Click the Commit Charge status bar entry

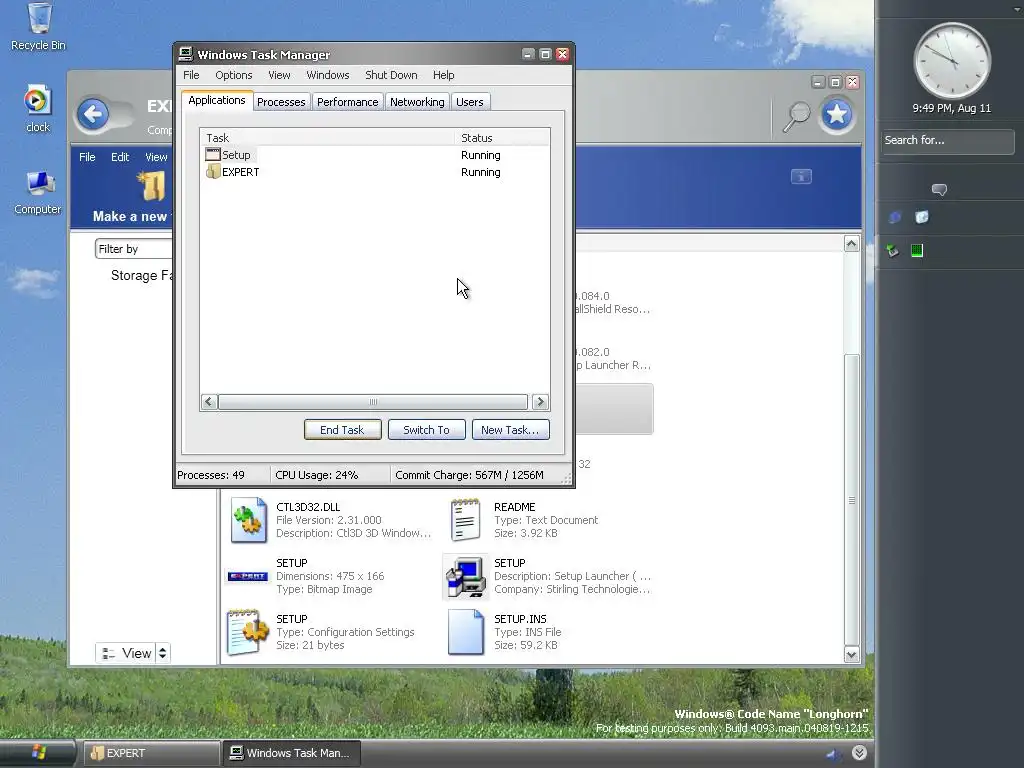point(470,475)
